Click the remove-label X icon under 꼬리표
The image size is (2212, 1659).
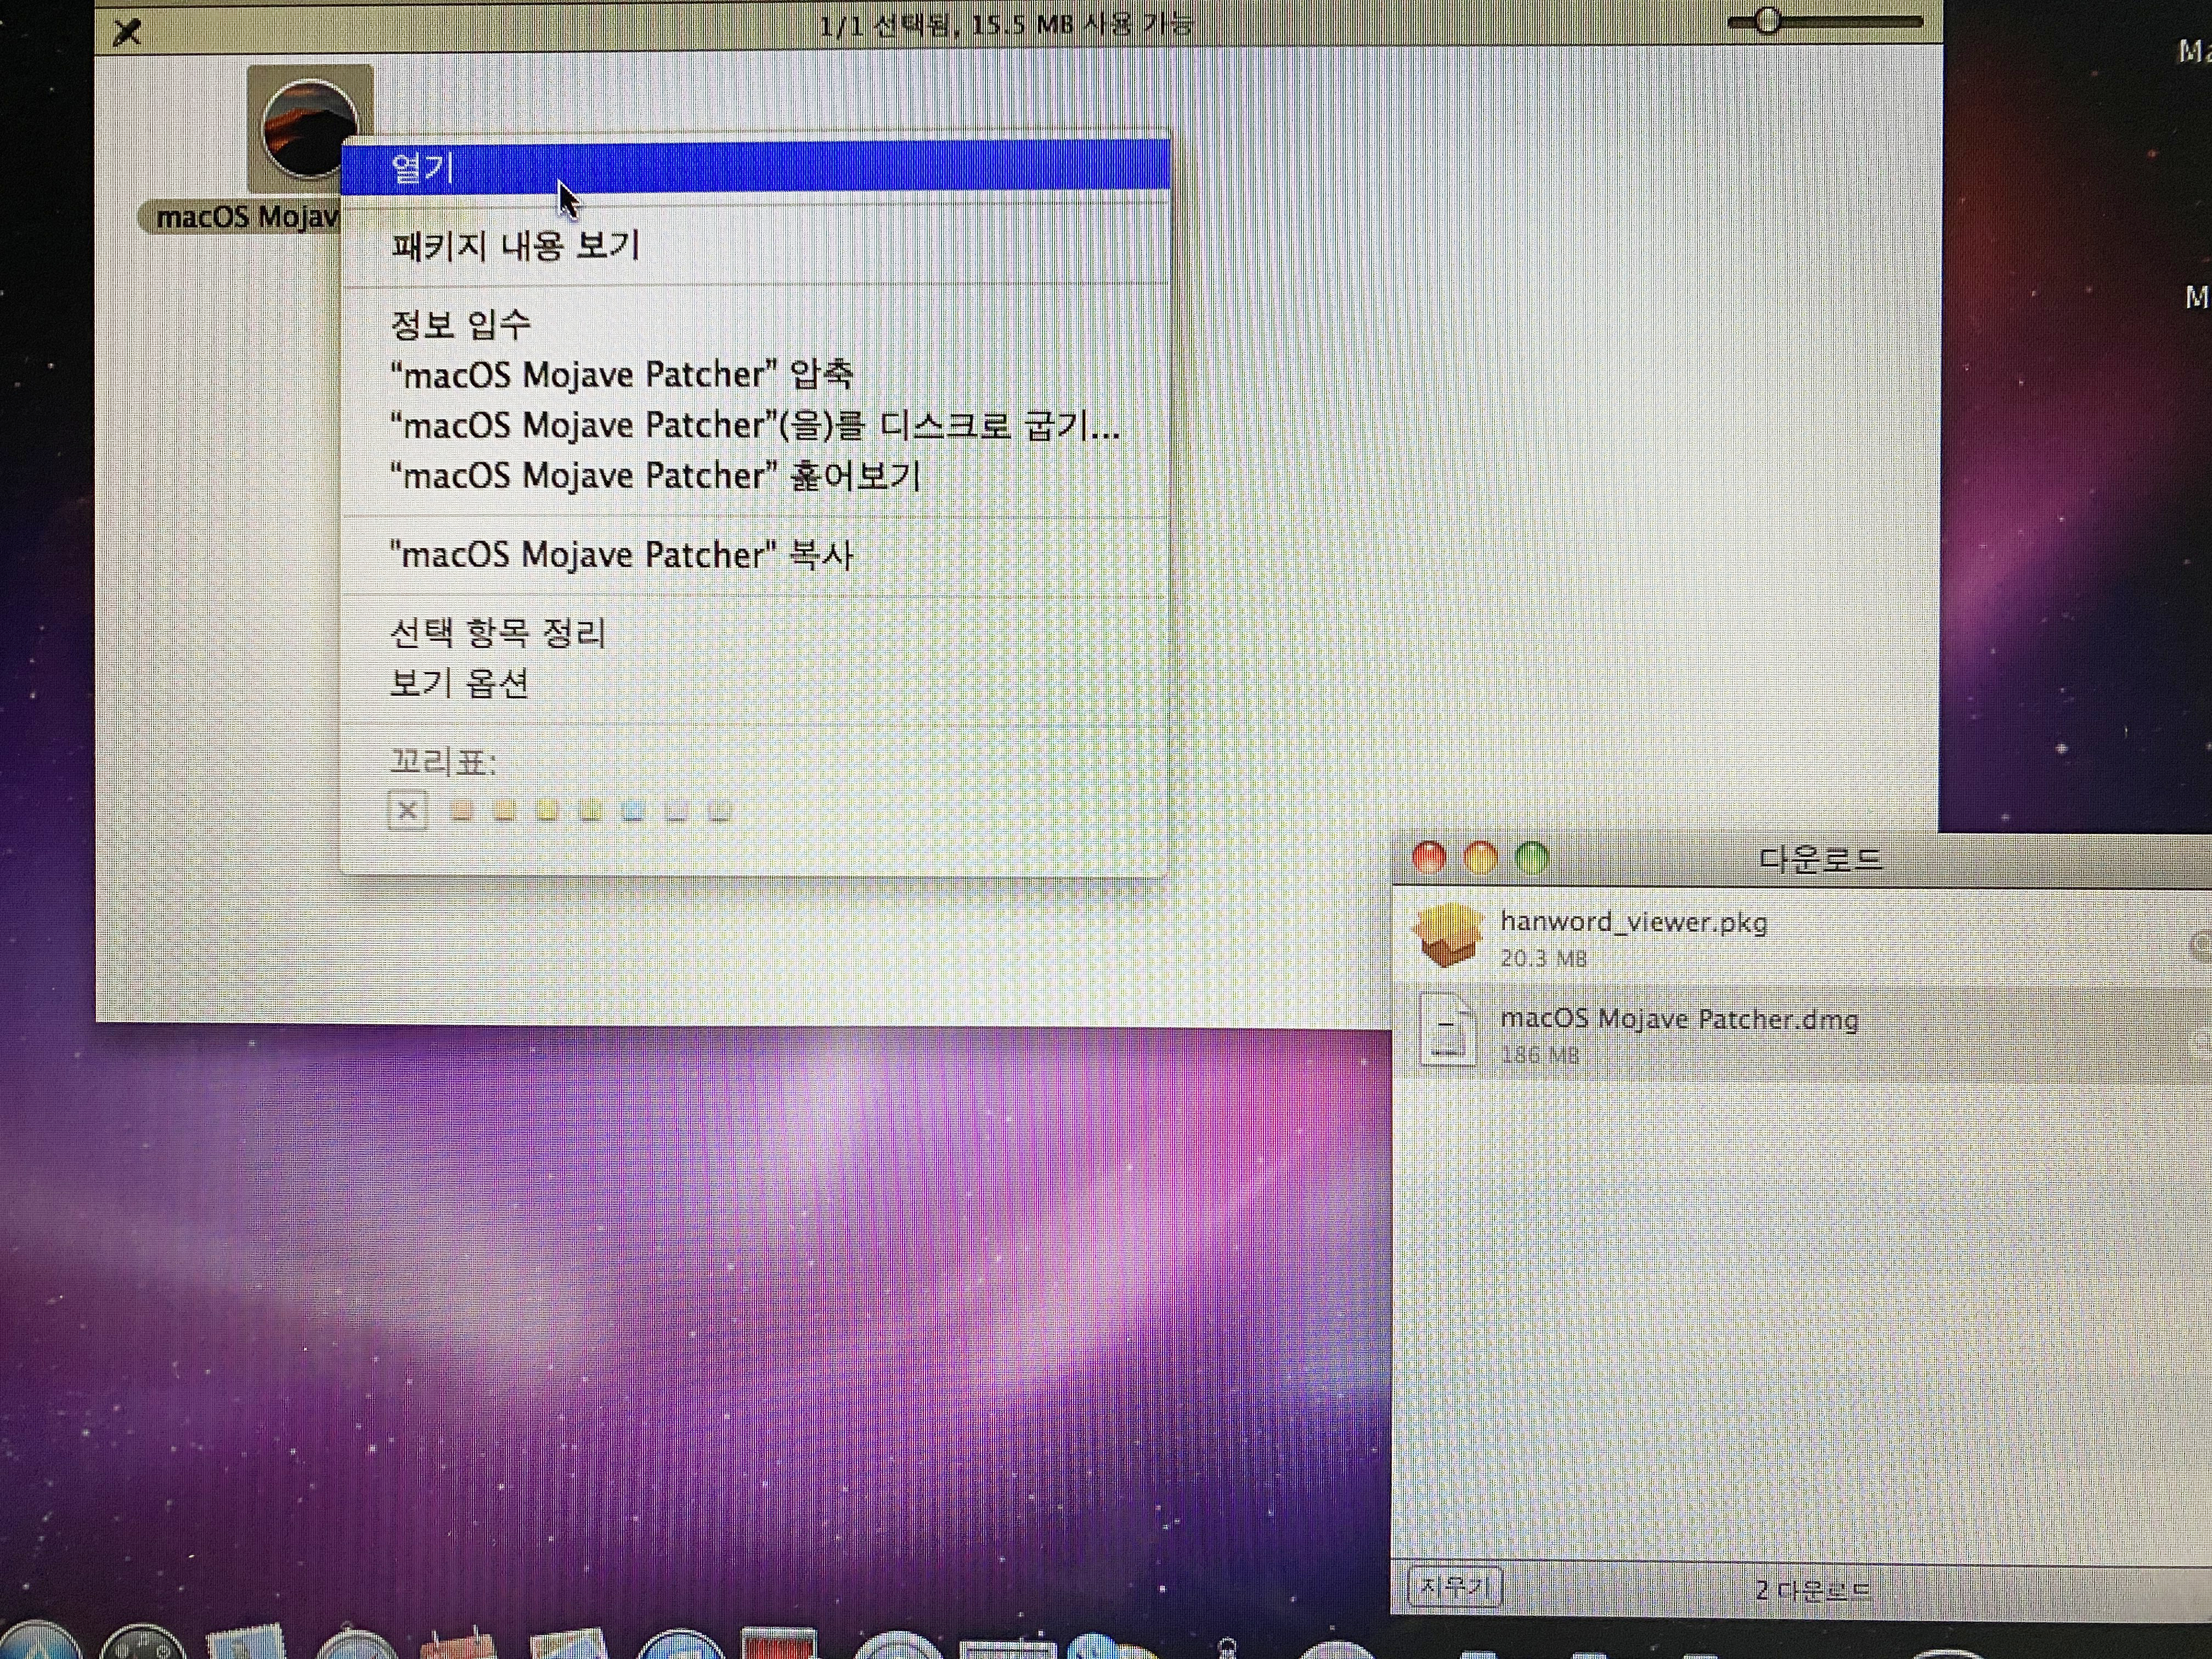pyautogui.click(x=407, y=810)
